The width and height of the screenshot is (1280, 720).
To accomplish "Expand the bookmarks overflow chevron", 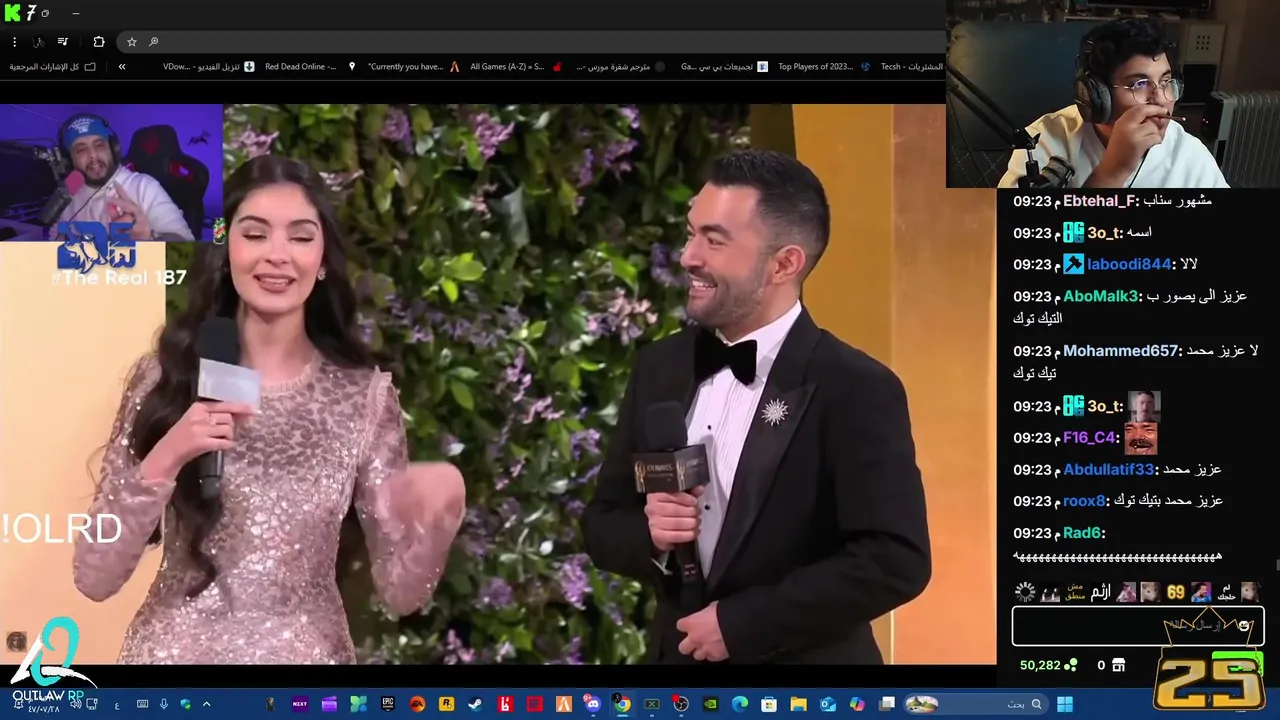I will click(122, 67).
